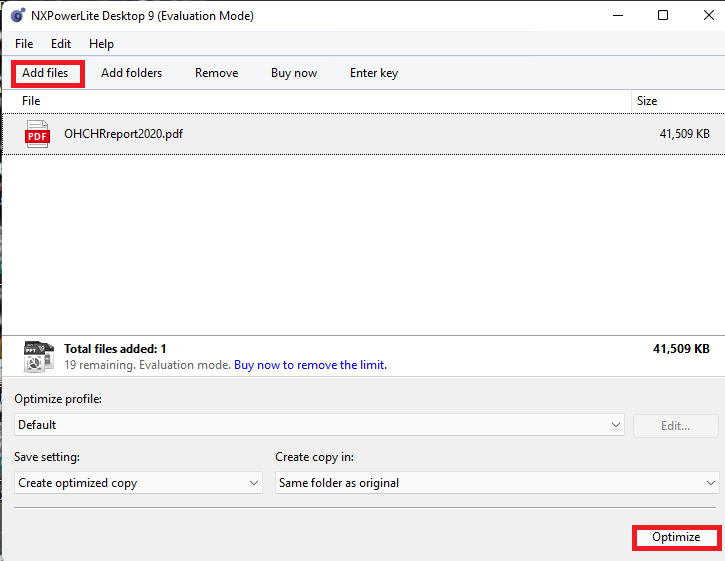Image resolution: width=725 pixels, height=561 pixels.
Task: Open the Save setting dropdown
Action: tap(139, 483)
